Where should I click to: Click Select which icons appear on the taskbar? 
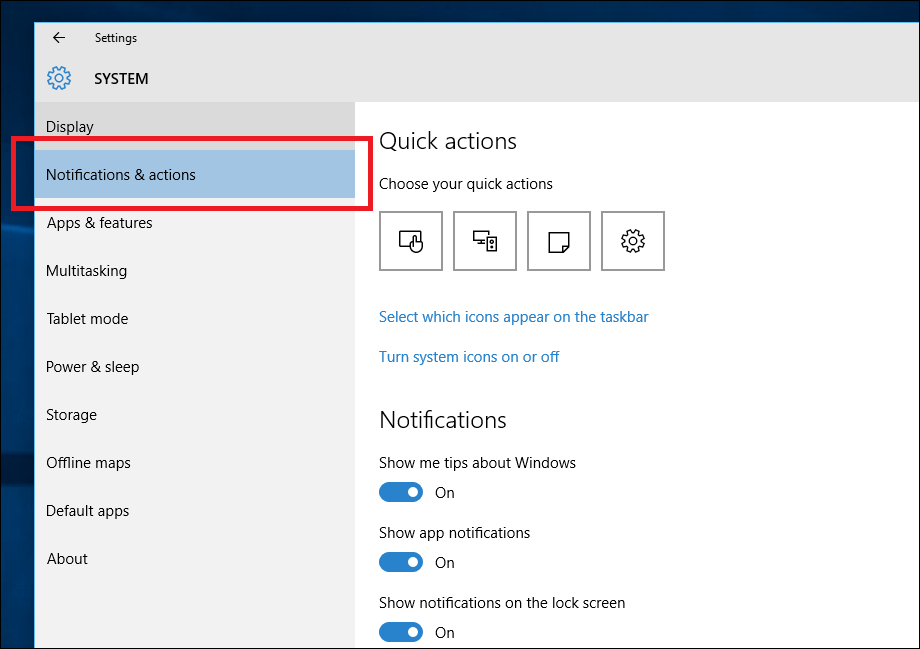(513, 317)
